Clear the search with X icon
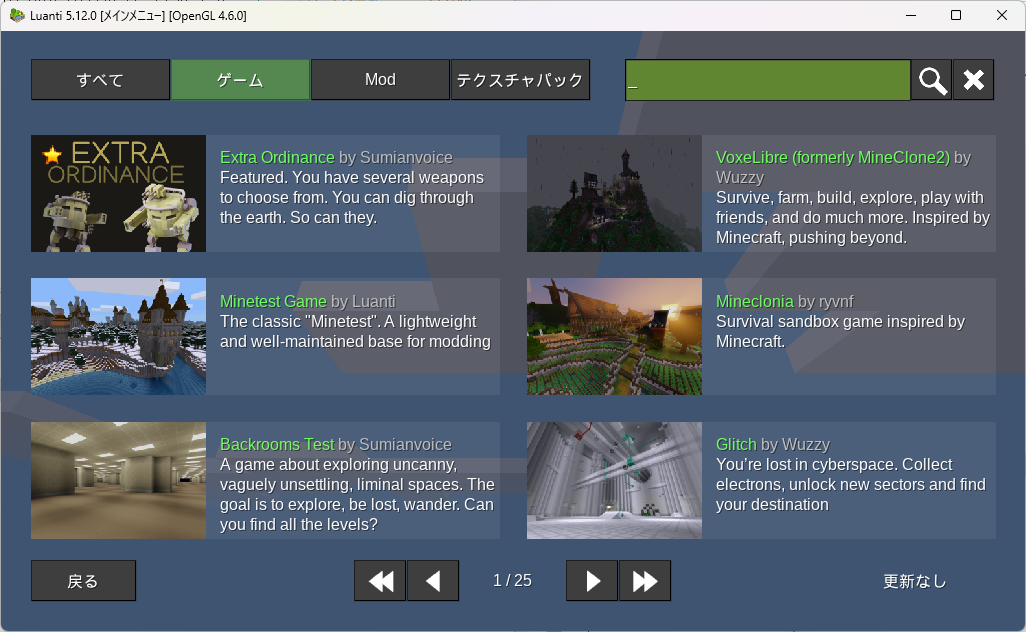 [x=973, y=80]
